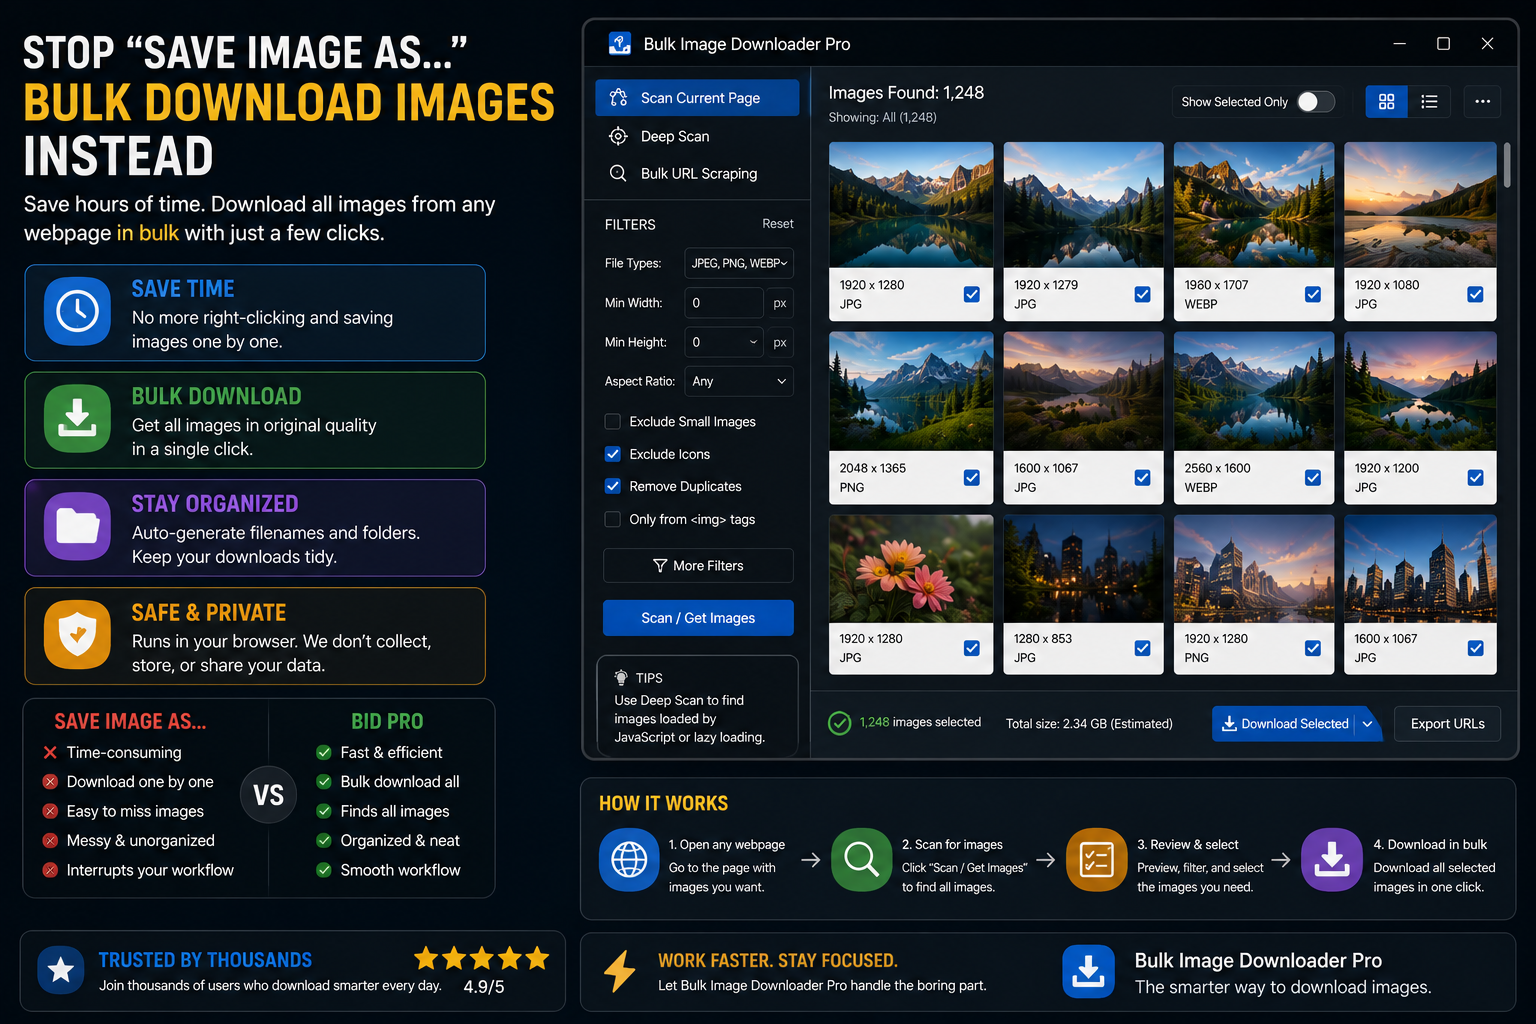Reset the filters
This screenshot has height=1024, width=1536.
point(777,224)
